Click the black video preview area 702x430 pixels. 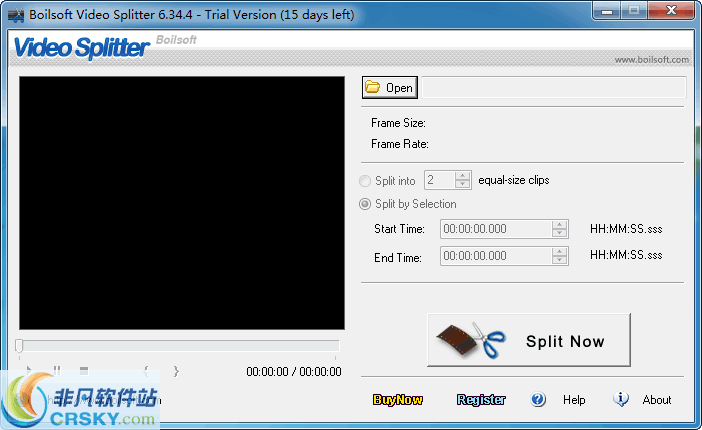[x=182, y=203]
